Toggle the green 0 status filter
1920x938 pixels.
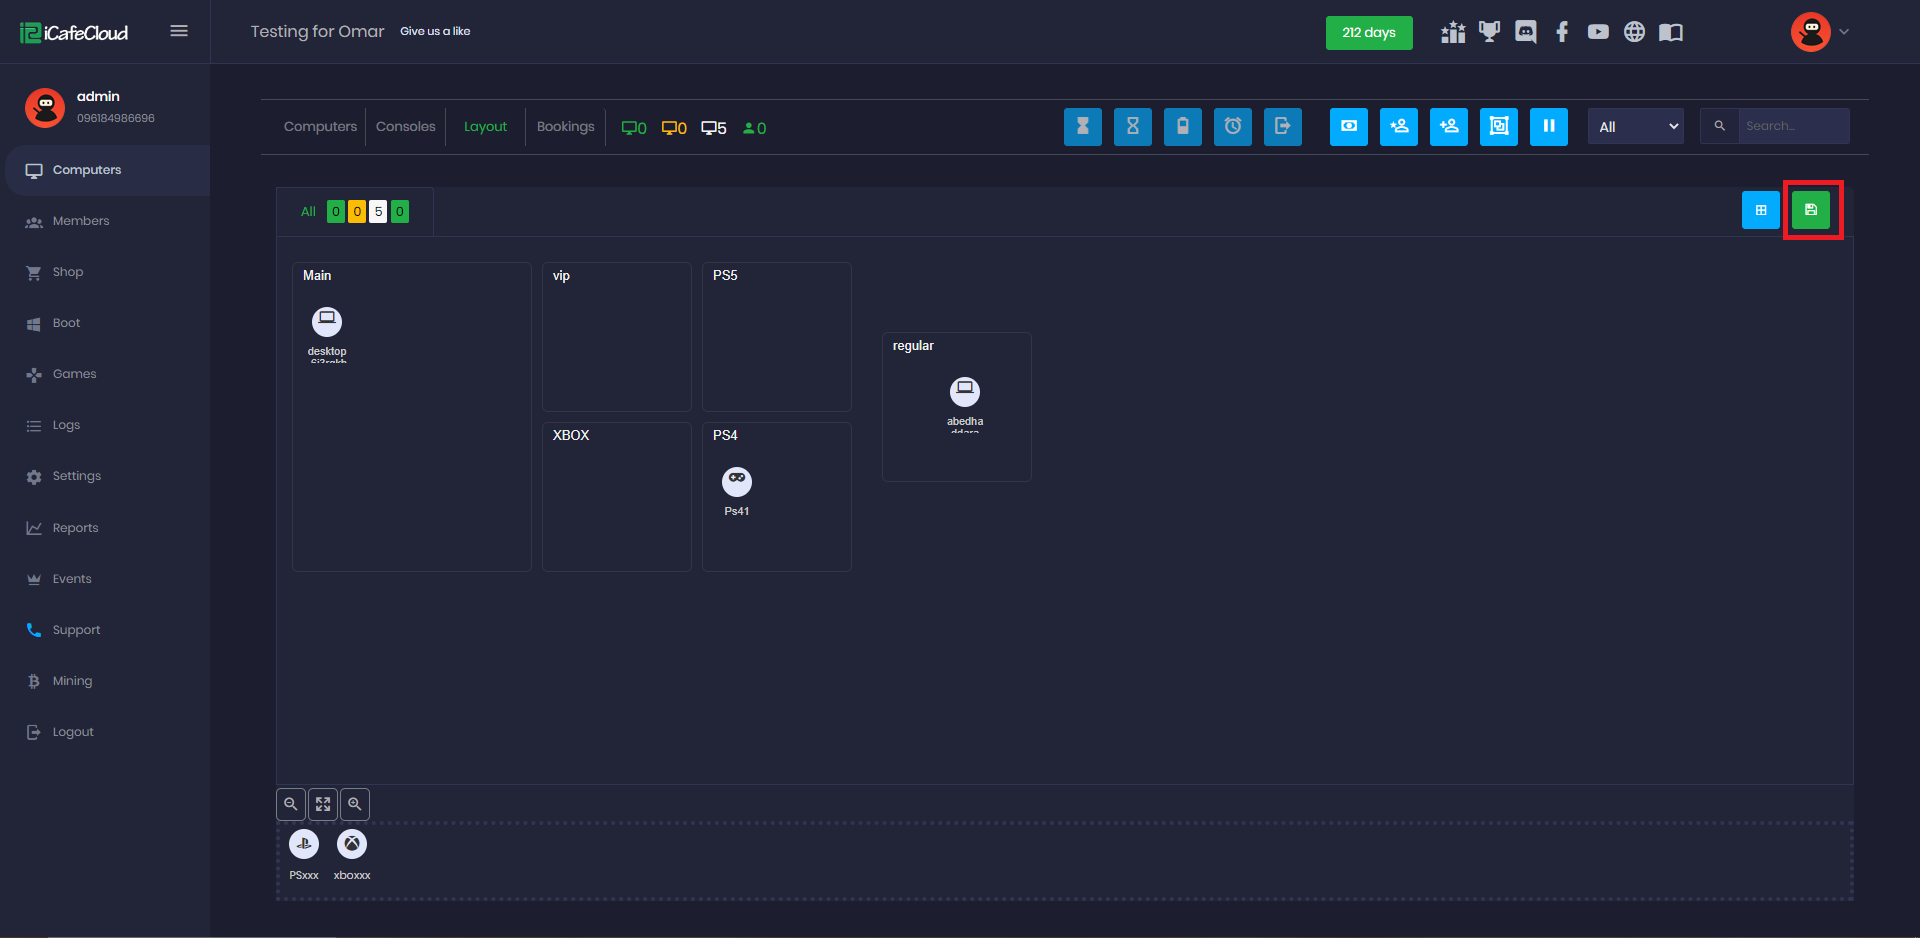tap(336, 212)
